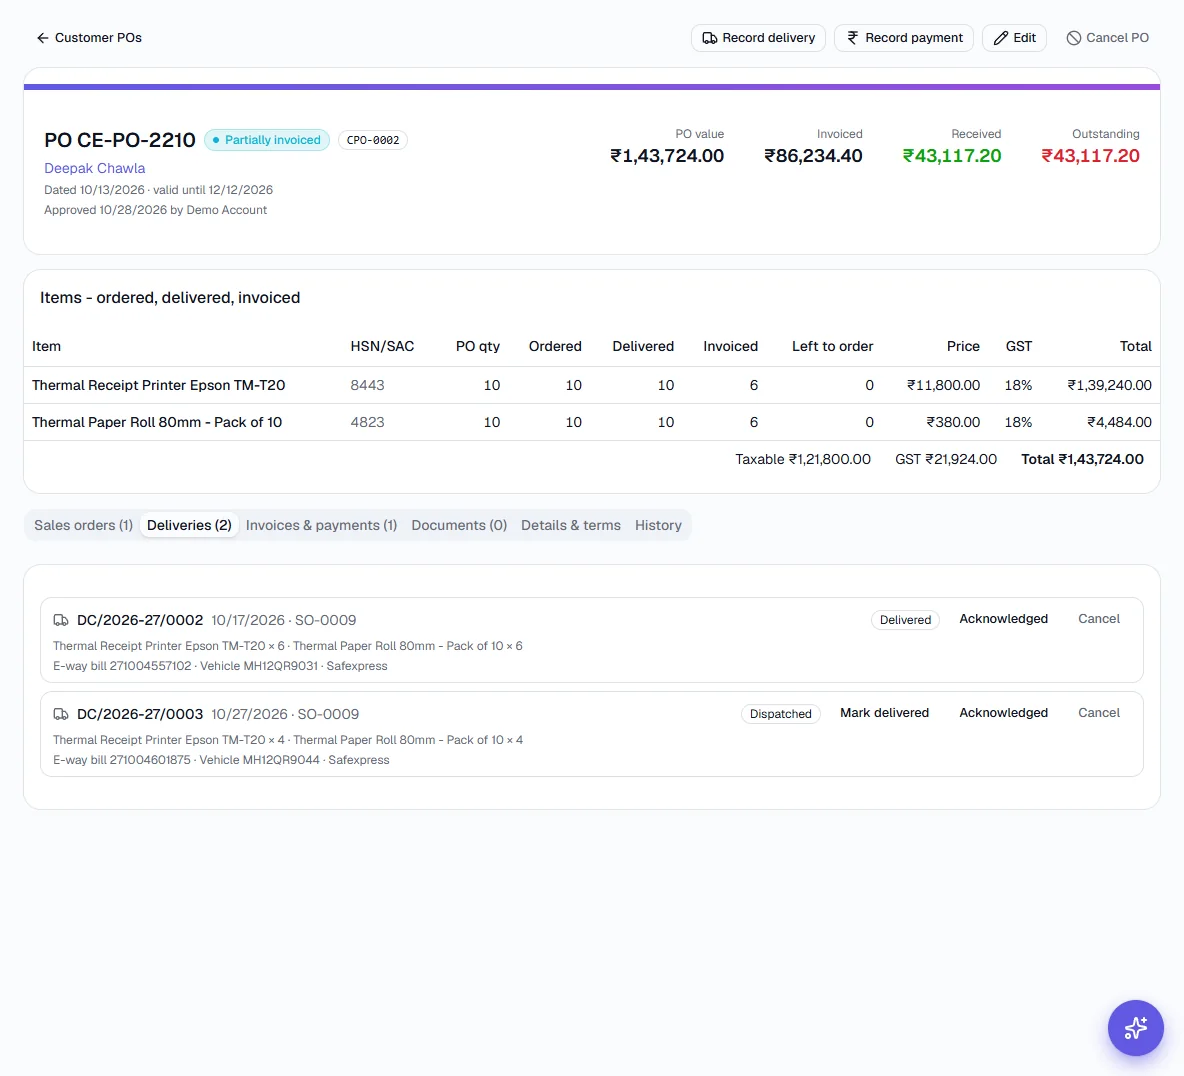Image resolution: width=1184 pixels, height=1076 pixels.
Task: Click the Thermal Receipt Printer Epson TM-T20 item
Action: [x=159, y=385]
